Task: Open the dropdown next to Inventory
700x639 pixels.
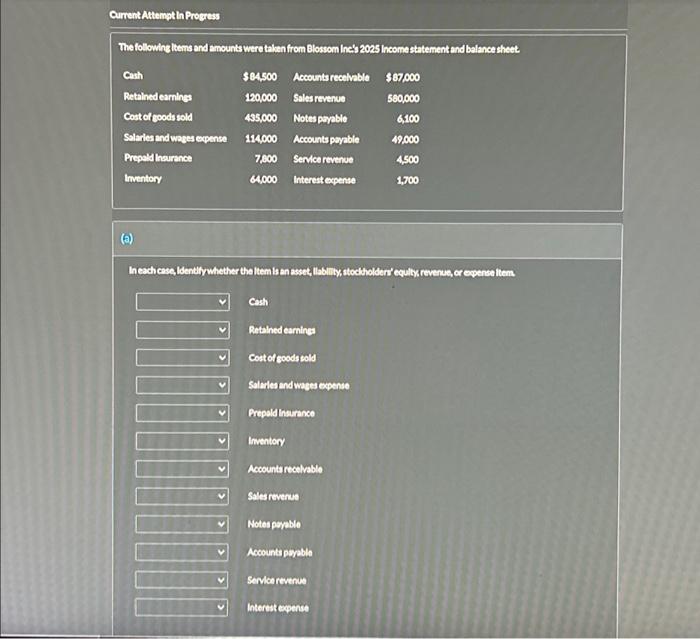Action: (183, 441)
